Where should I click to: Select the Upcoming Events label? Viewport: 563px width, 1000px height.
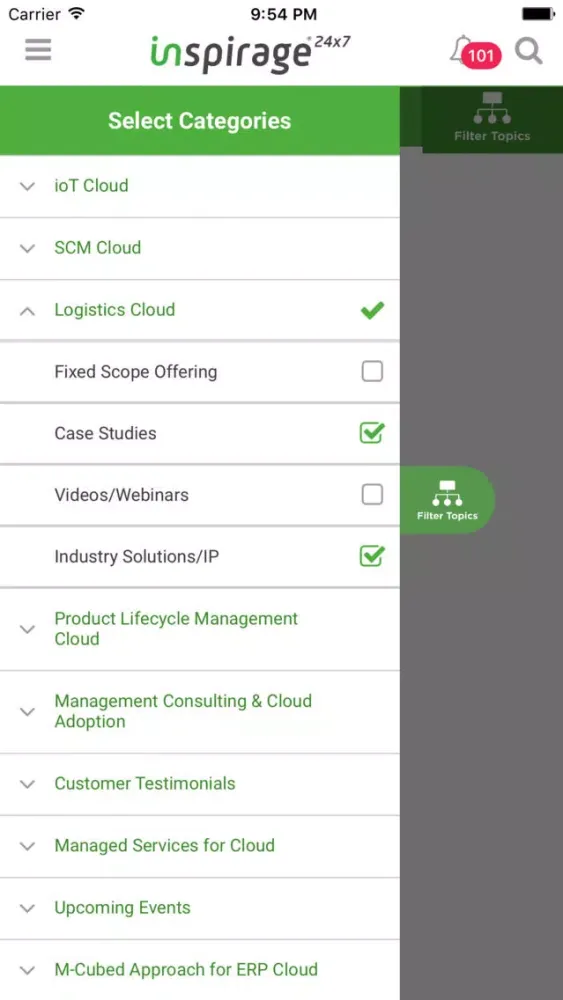(x=122, y=908)
